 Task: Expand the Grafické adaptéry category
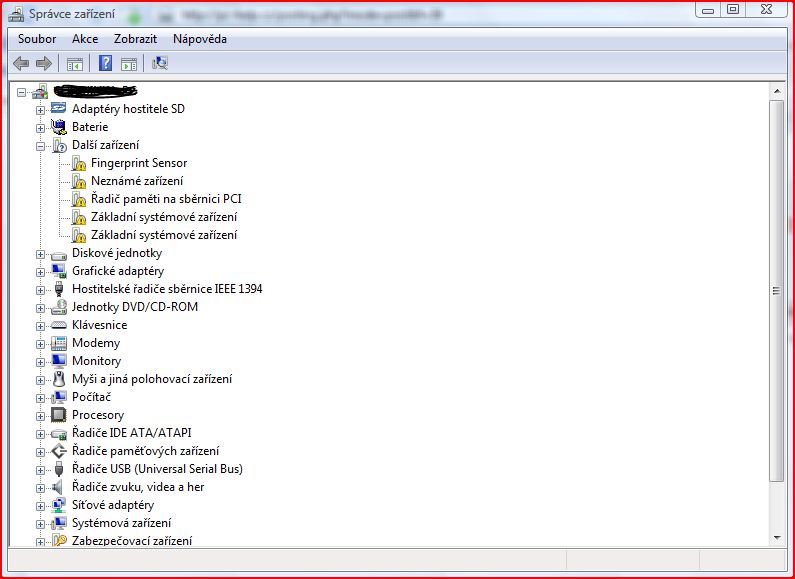pyautogui.click(x=40, y=271)
